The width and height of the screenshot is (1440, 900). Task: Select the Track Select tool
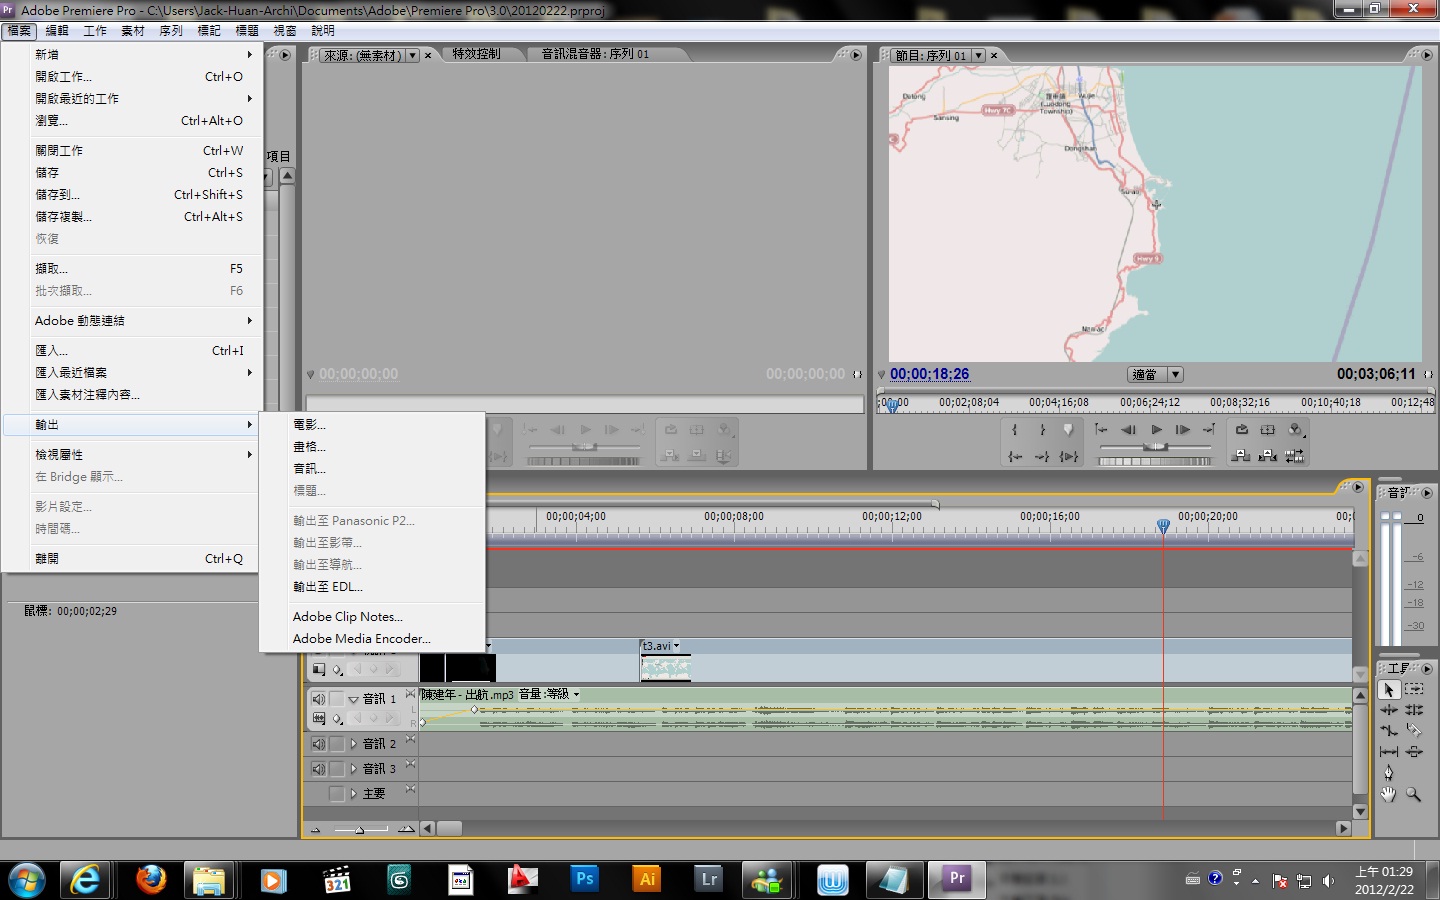[1414, 689]
